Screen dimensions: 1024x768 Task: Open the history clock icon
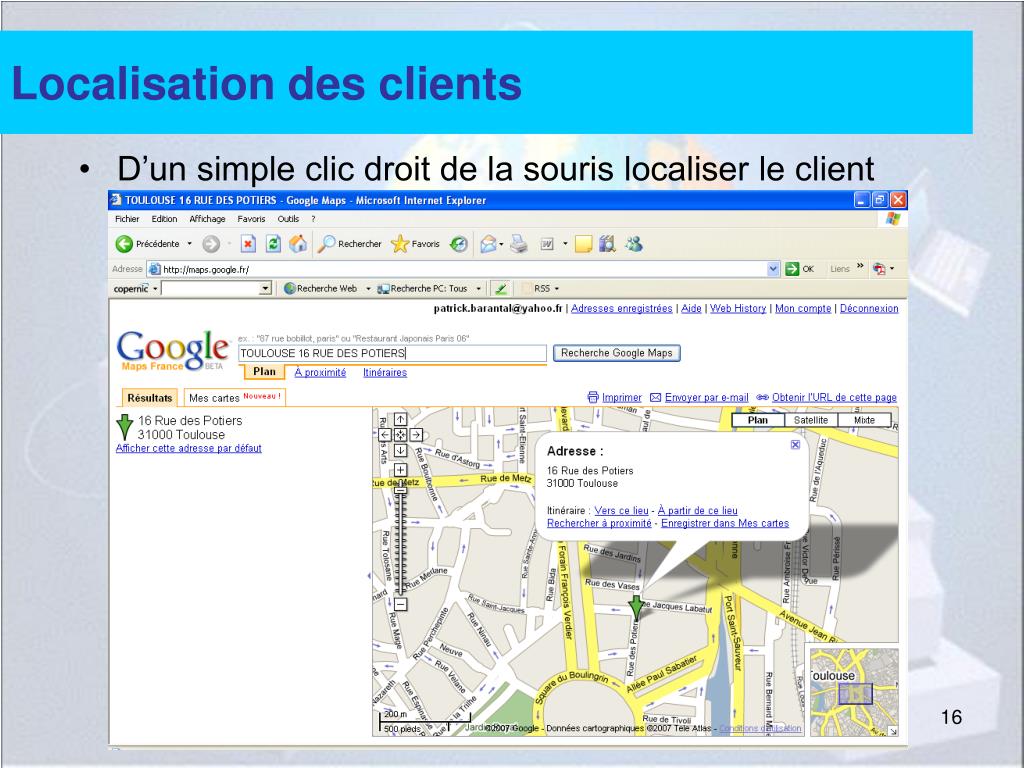(x=459, y=244)
